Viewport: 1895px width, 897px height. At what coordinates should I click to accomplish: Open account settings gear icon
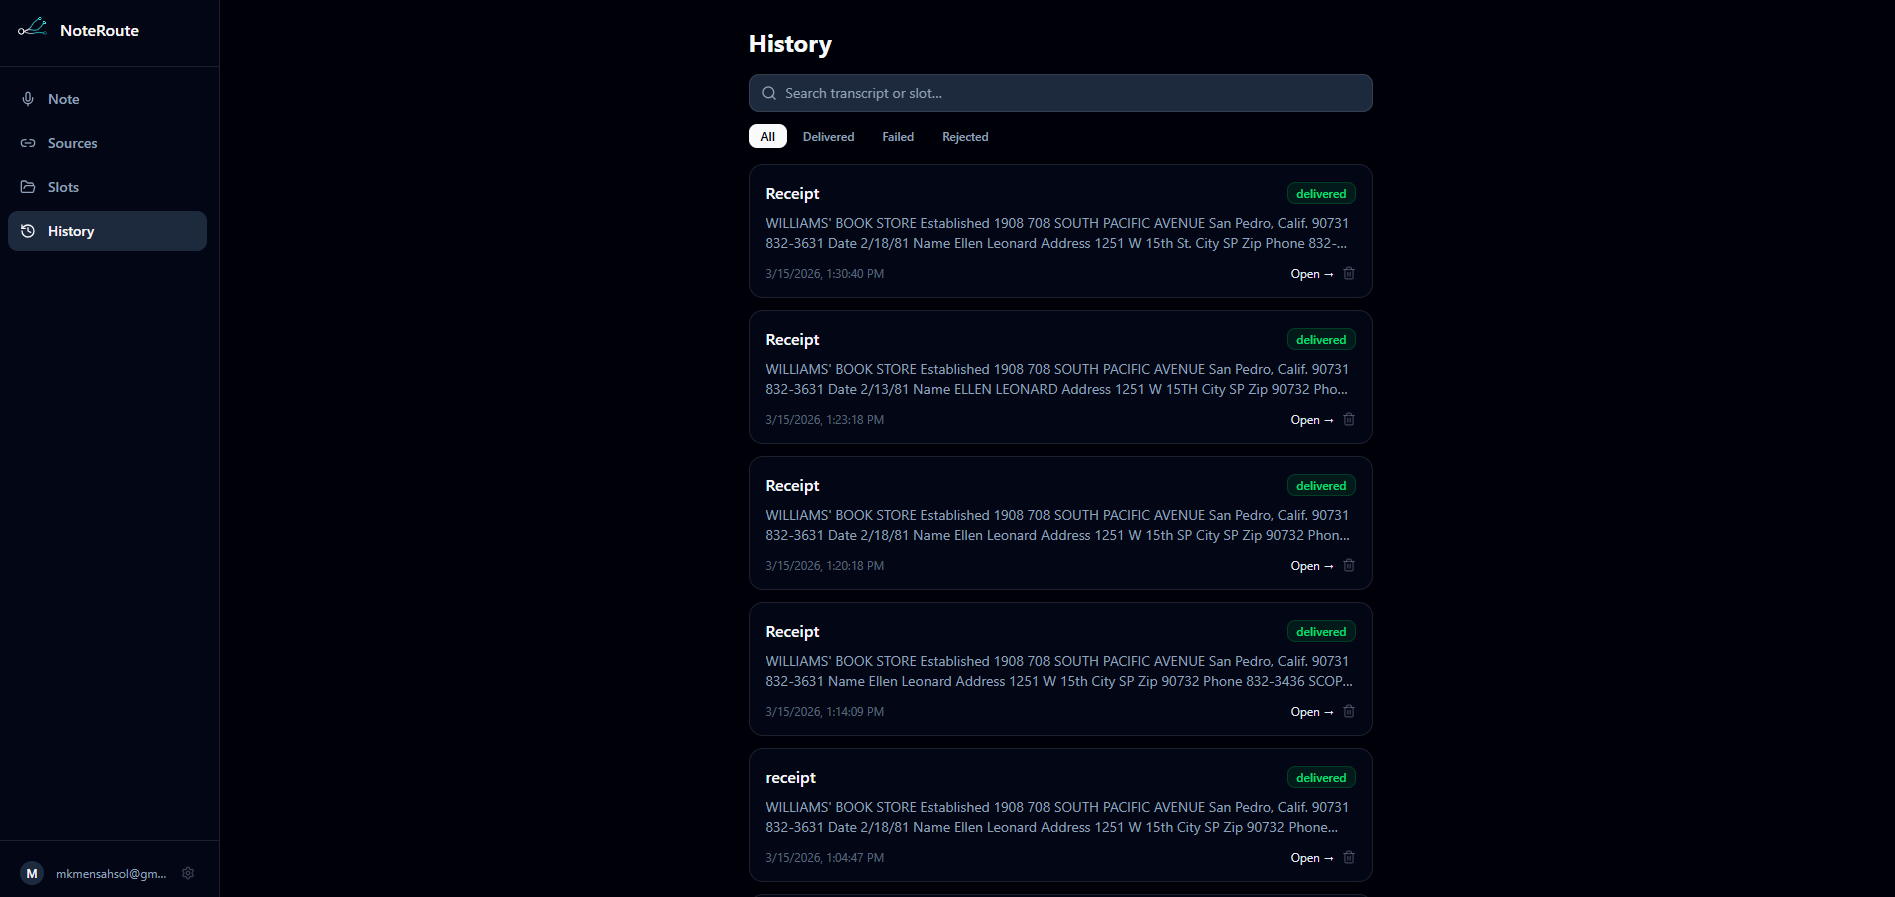tap(188, 873)
